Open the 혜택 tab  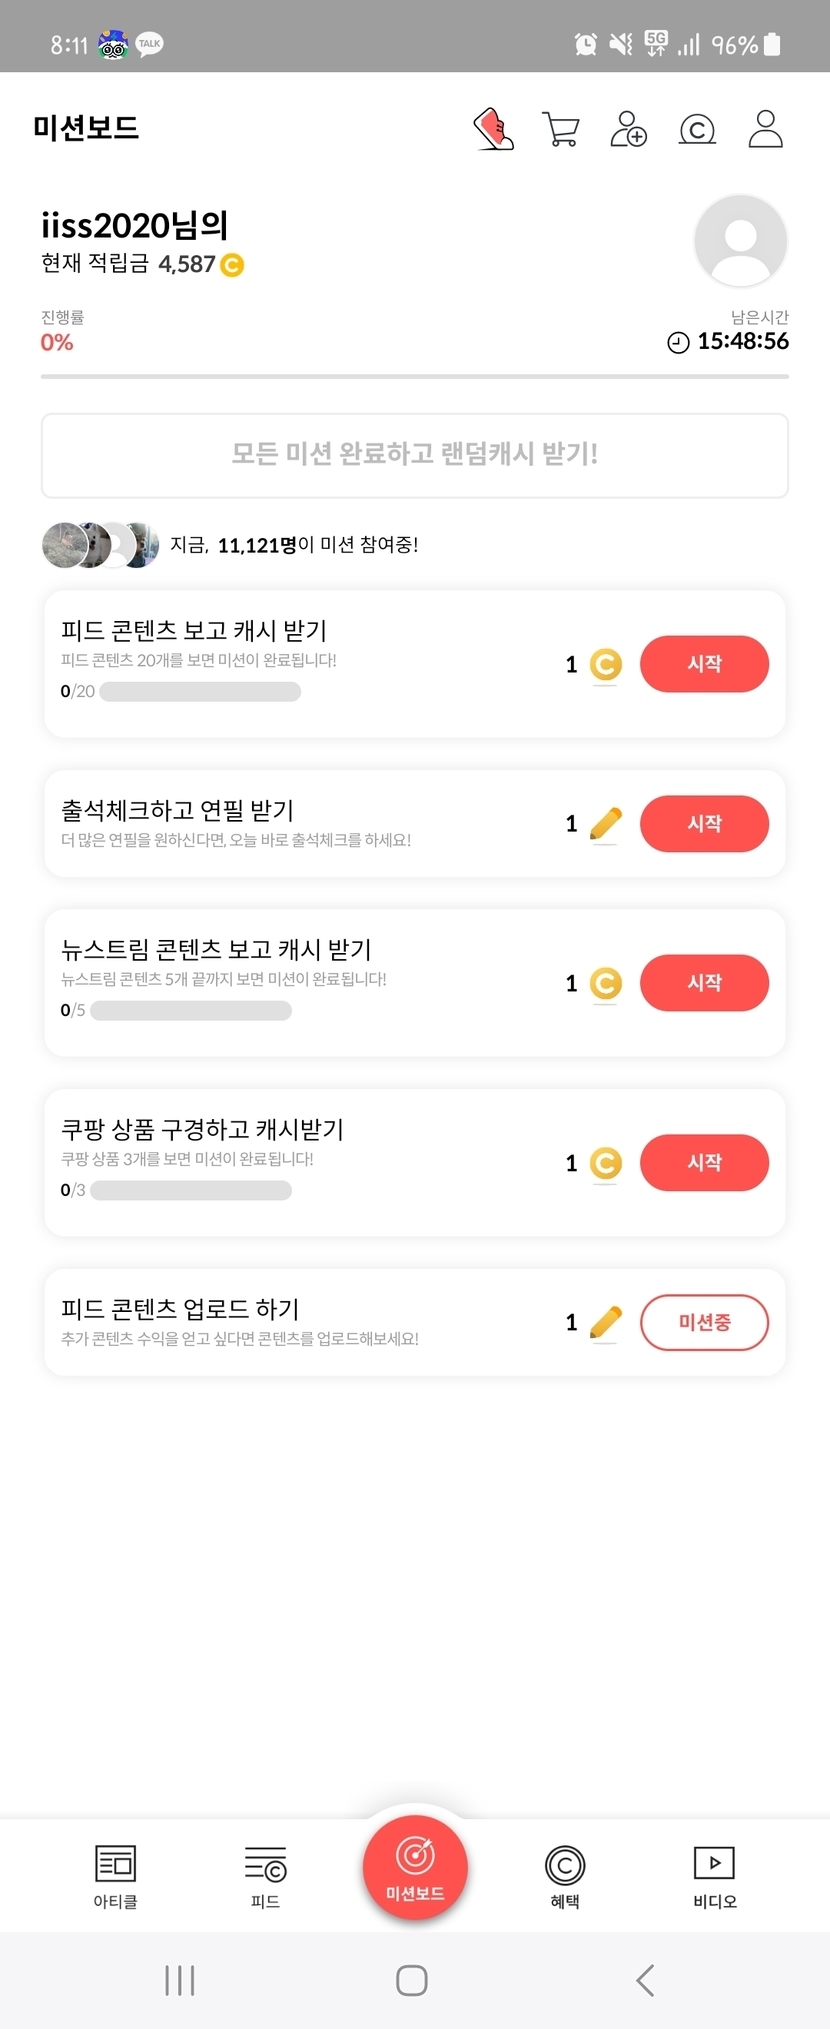pyautogui.click(x=565, y=1876)
